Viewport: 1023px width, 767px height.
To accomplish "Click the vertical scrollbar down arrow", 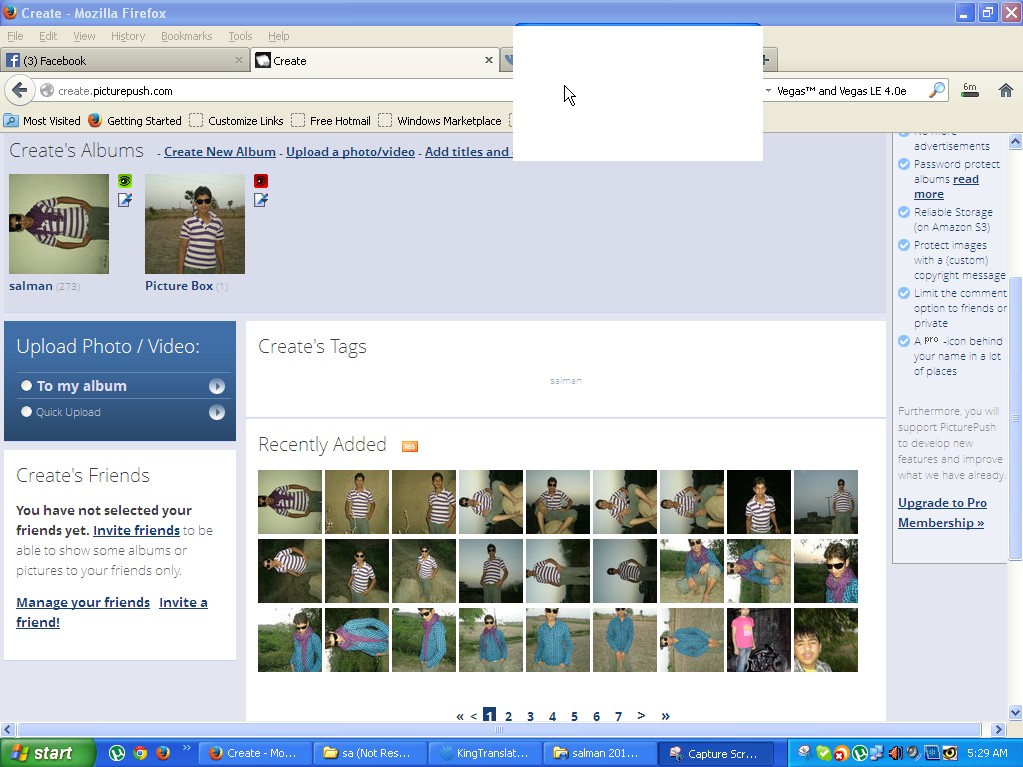I will click(1015, 712).
